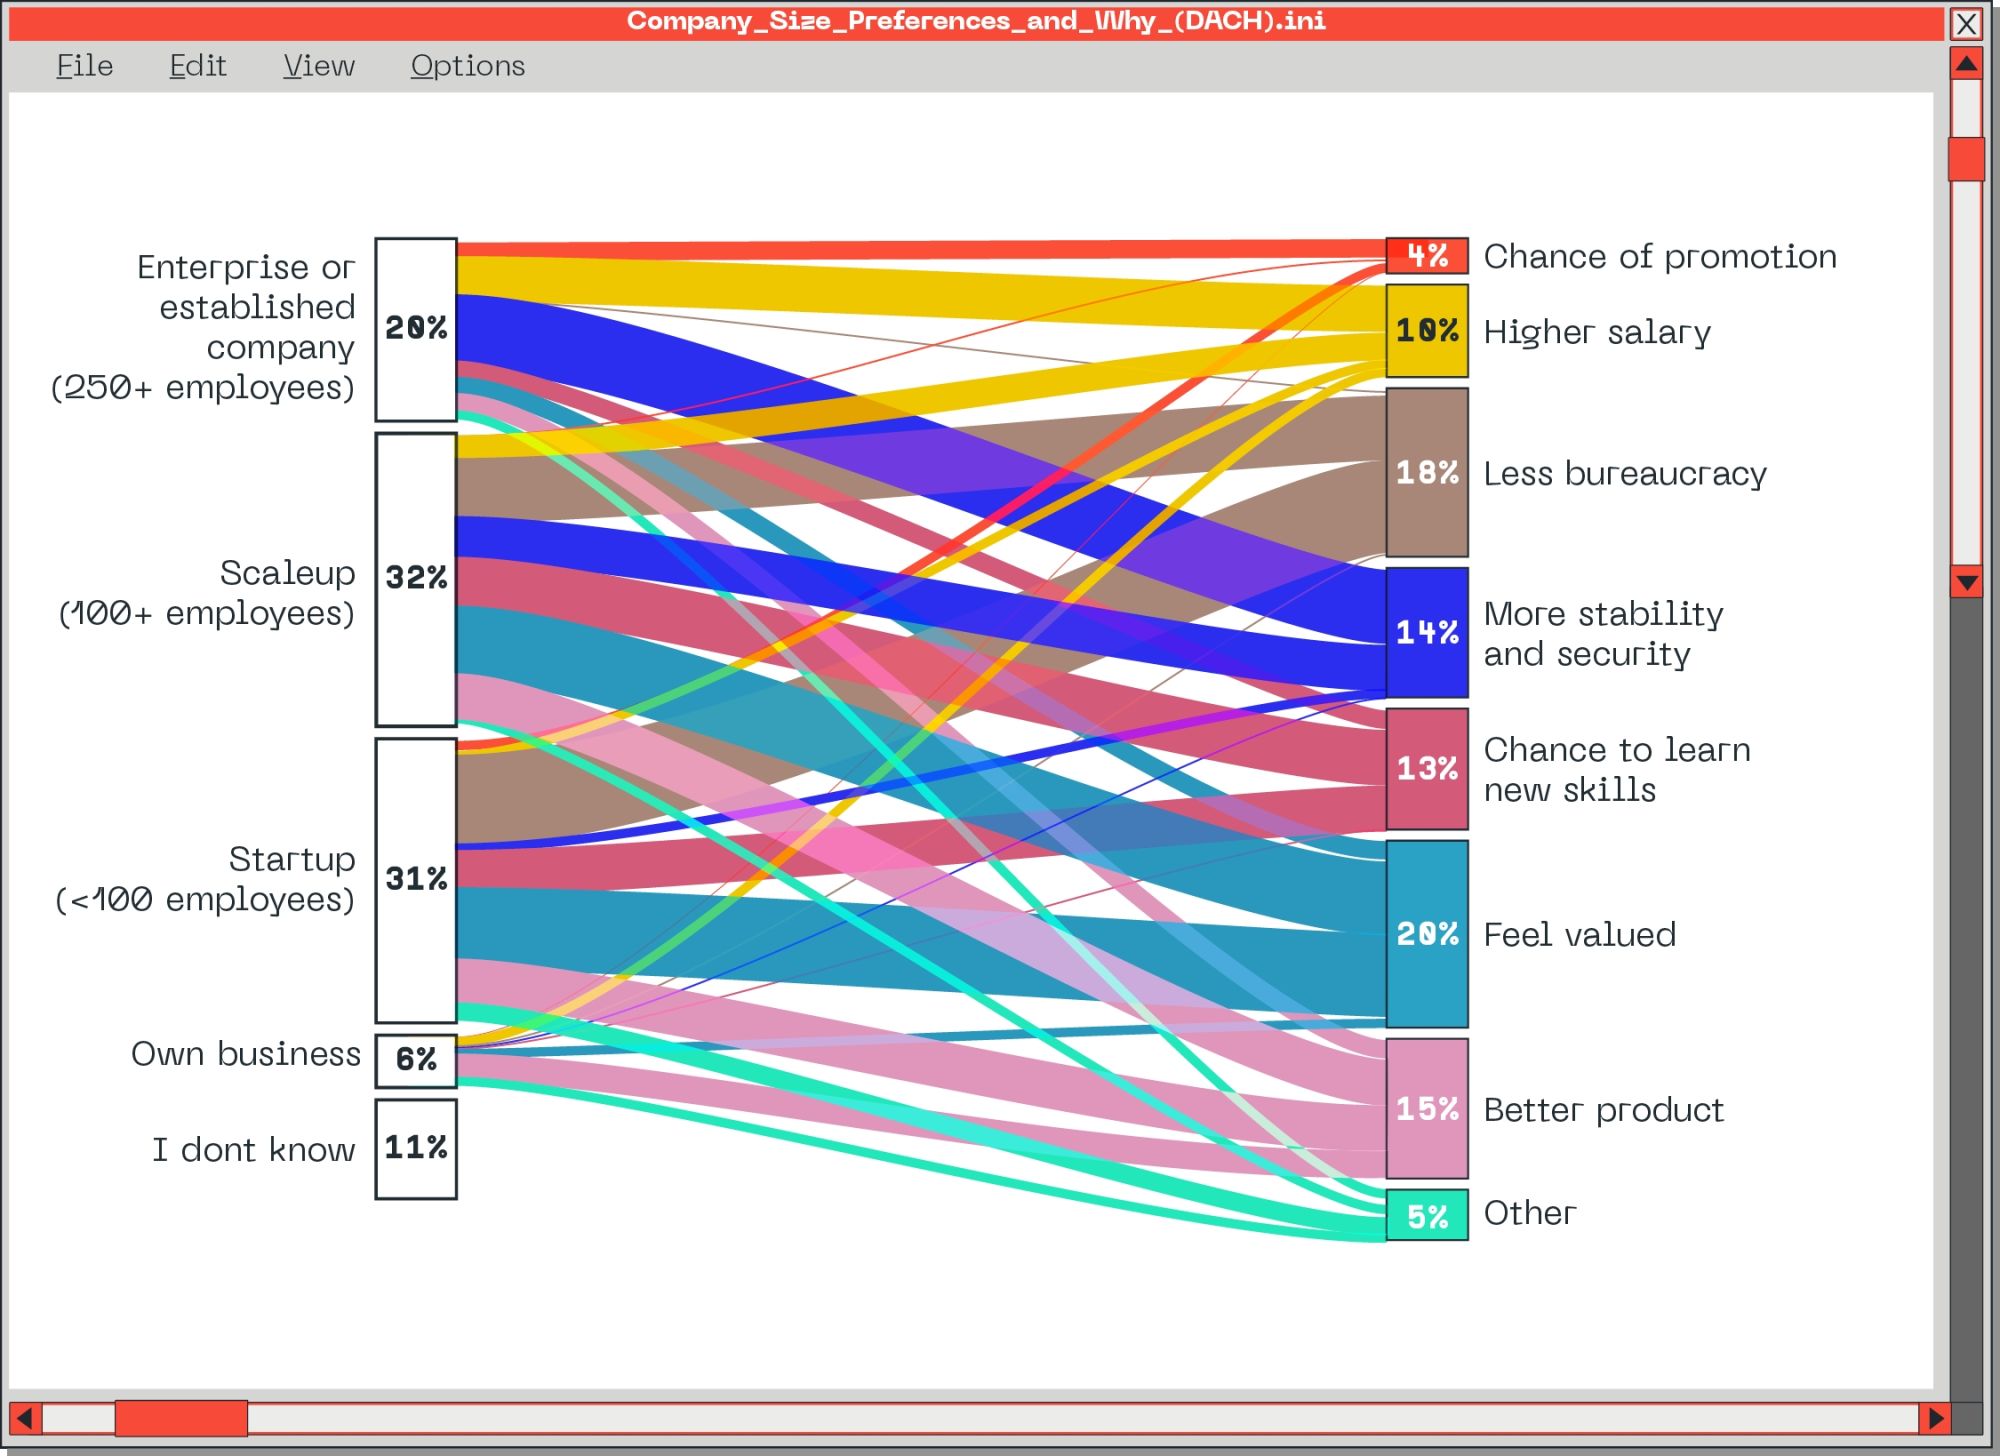Click the 'Startup (<100 employees)' label
The height and width of the screenshot is (1456, 2000).
click(205, 879)
